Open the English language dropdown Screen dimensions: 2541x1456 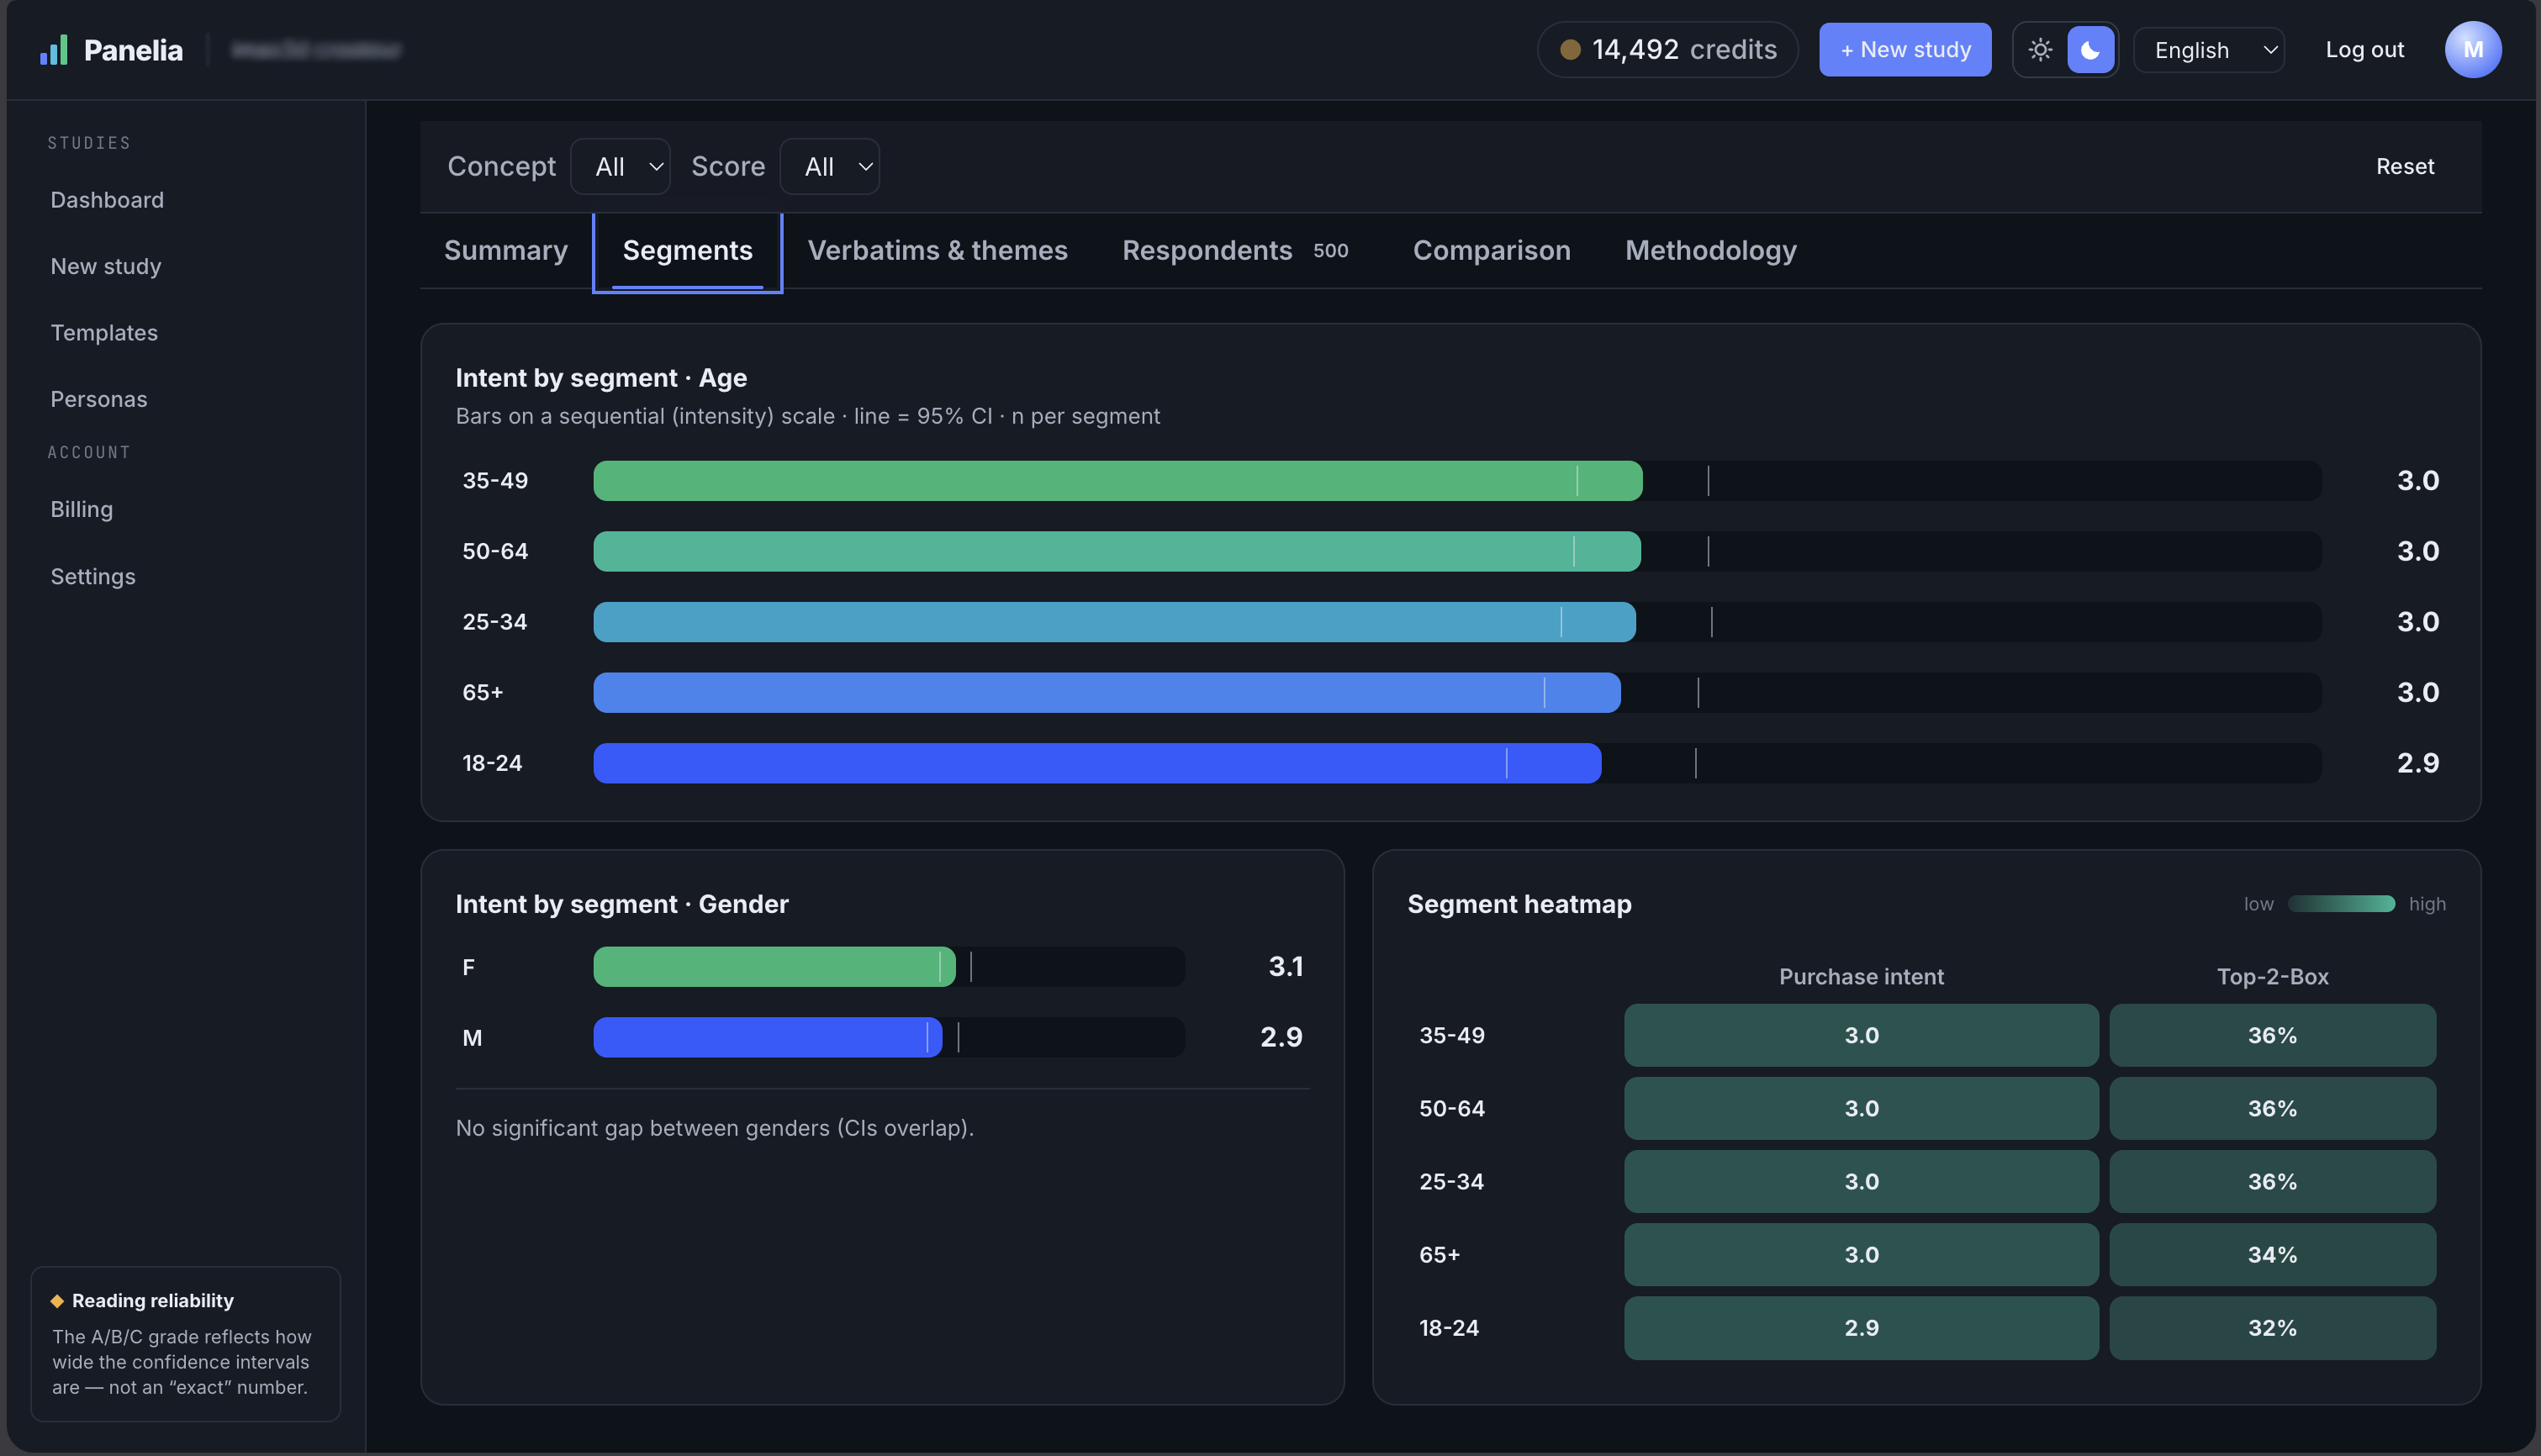[x=2209, y=50]
